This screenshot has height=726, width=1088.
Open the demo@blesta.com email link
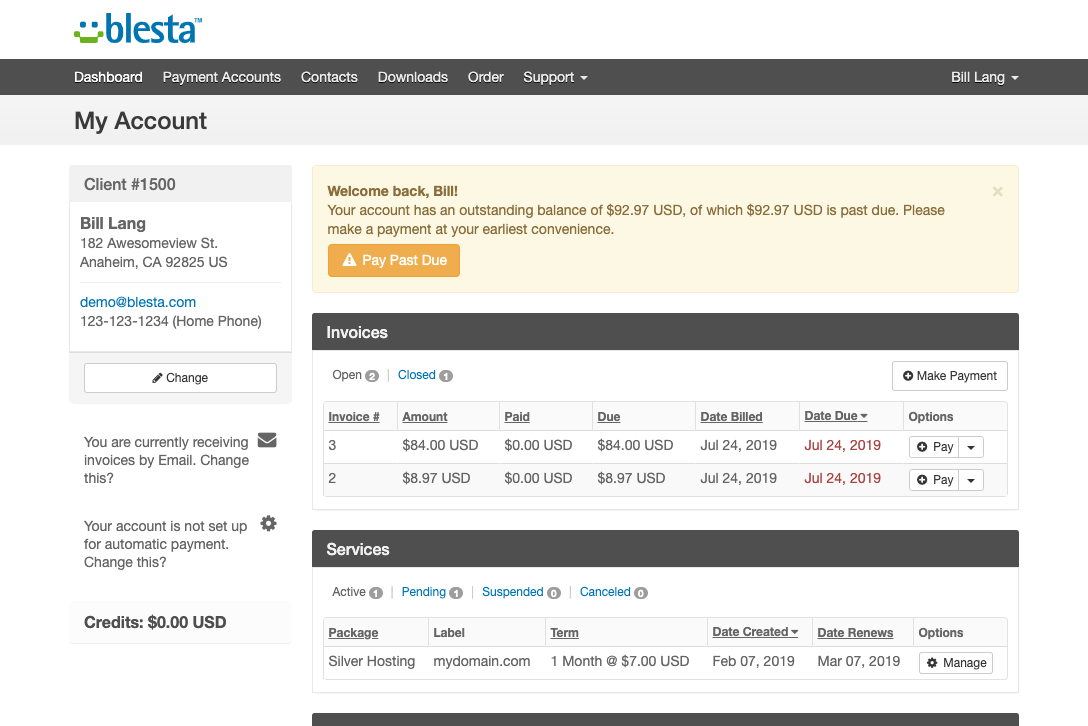137,301
